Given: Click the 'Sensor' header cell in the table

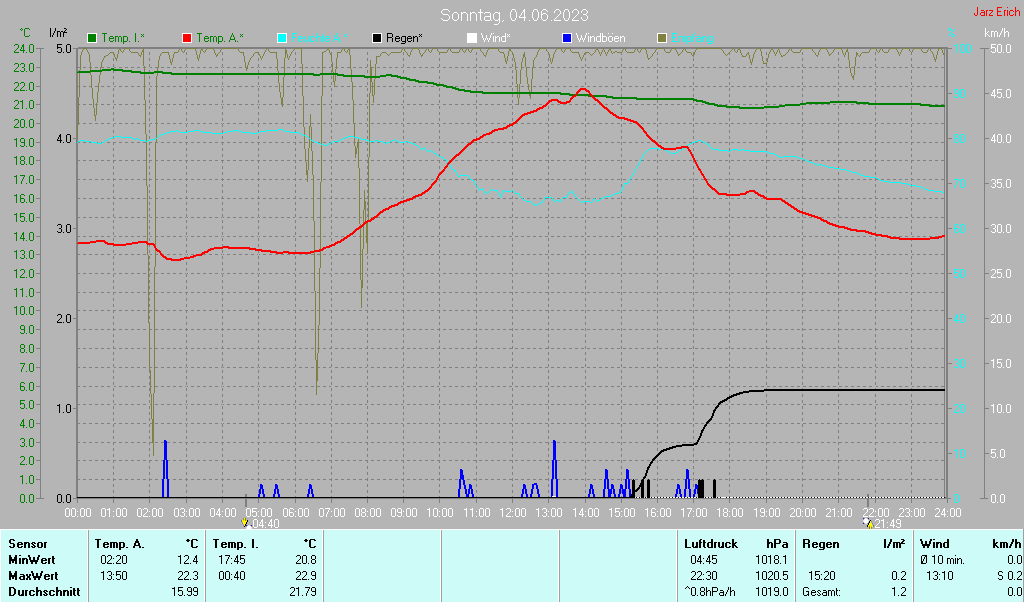Looking at the screenshot, I should (27, 544).
